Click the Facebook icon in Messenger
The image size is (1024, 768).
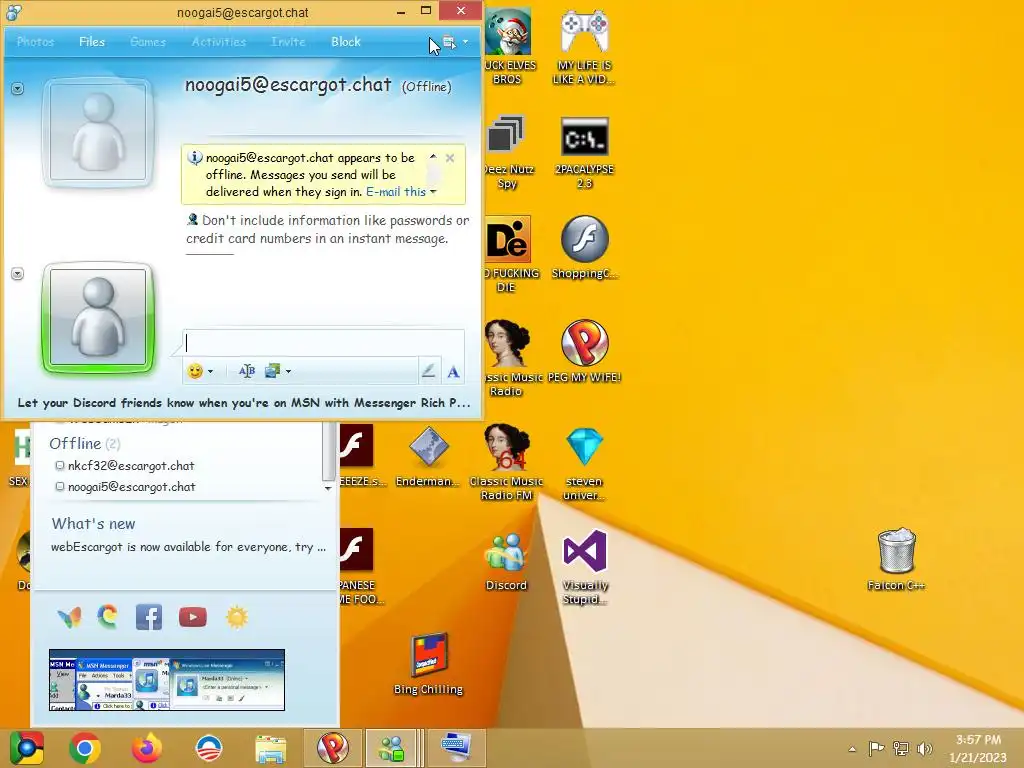click(x=149, y=617)
